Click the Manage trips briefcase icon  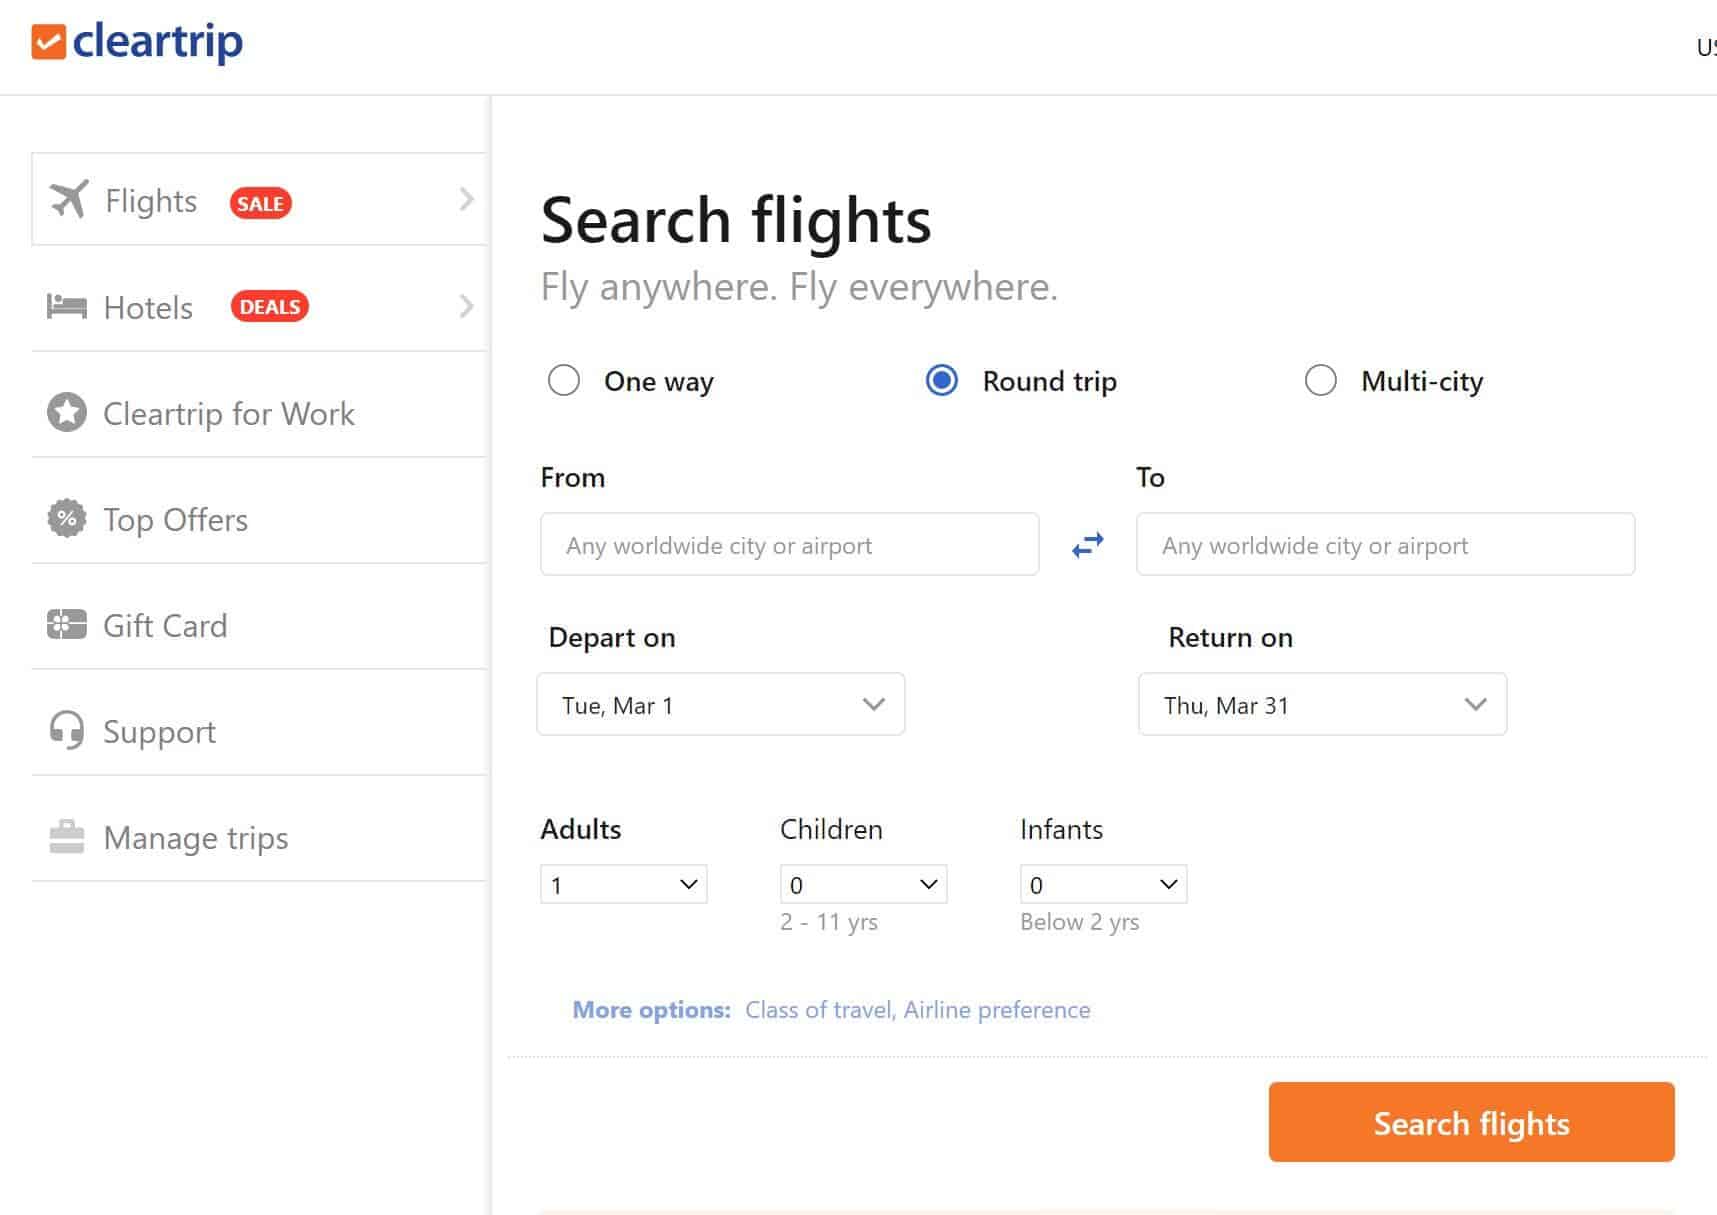coord(67,837)
